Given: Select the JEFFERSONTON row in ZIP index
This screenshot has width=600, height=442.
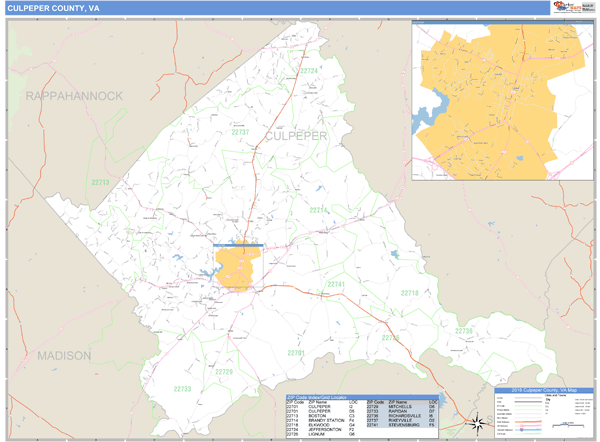Looking at the screenshot, I should (x=322, y=430).
